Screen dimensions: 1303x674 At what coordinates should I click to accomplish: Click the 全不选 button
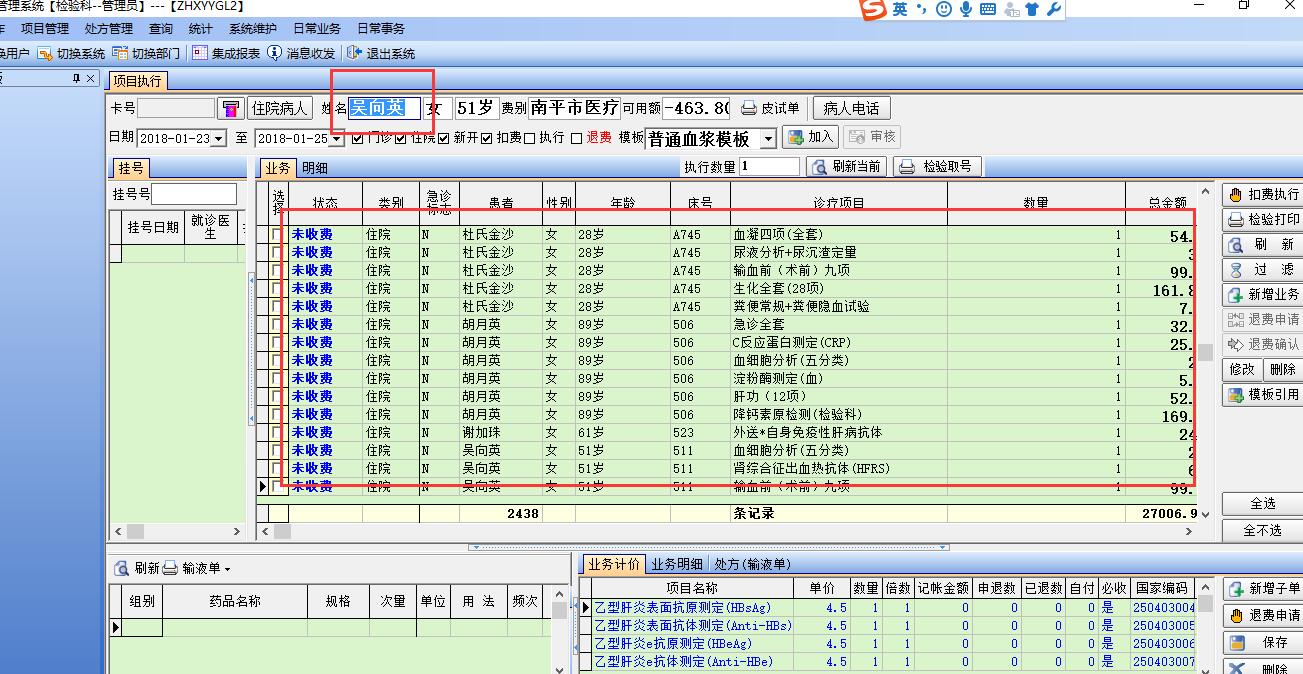coord(1263,530)
